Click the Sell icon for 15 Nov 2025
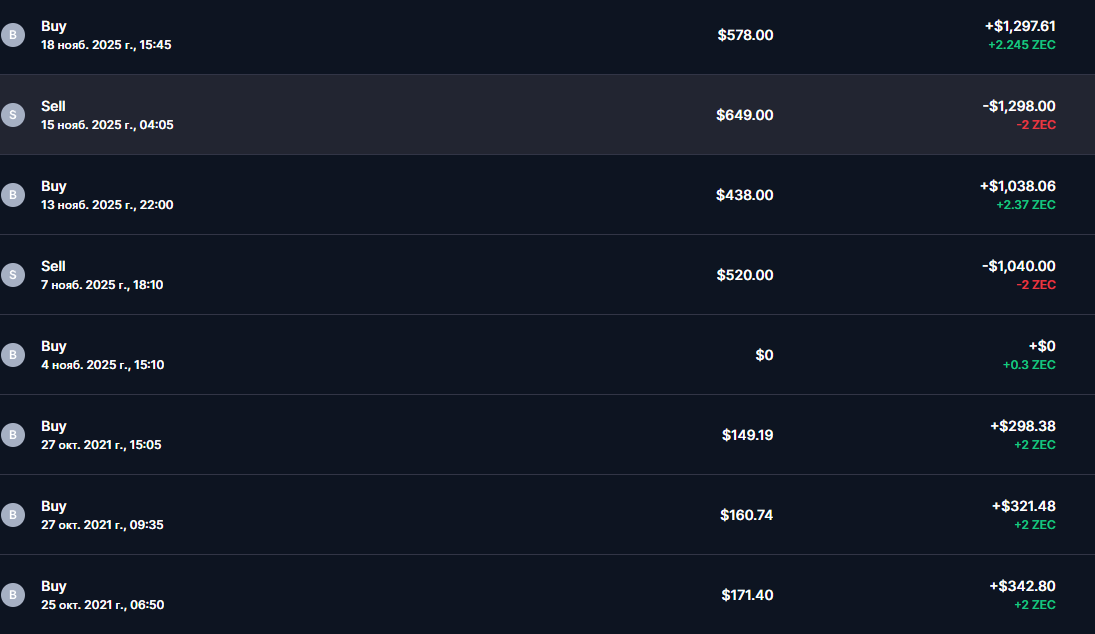This screenshot has width=1095, height=634. [x=13, y=115]
